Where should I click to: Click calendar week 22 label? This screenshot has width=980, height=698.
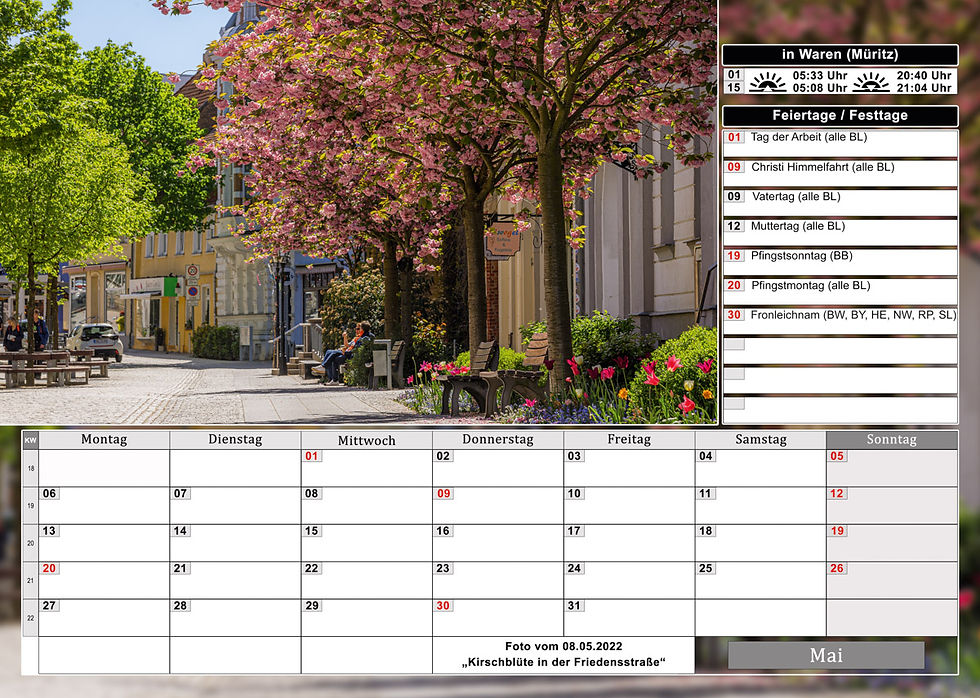[x=30, y=618]
